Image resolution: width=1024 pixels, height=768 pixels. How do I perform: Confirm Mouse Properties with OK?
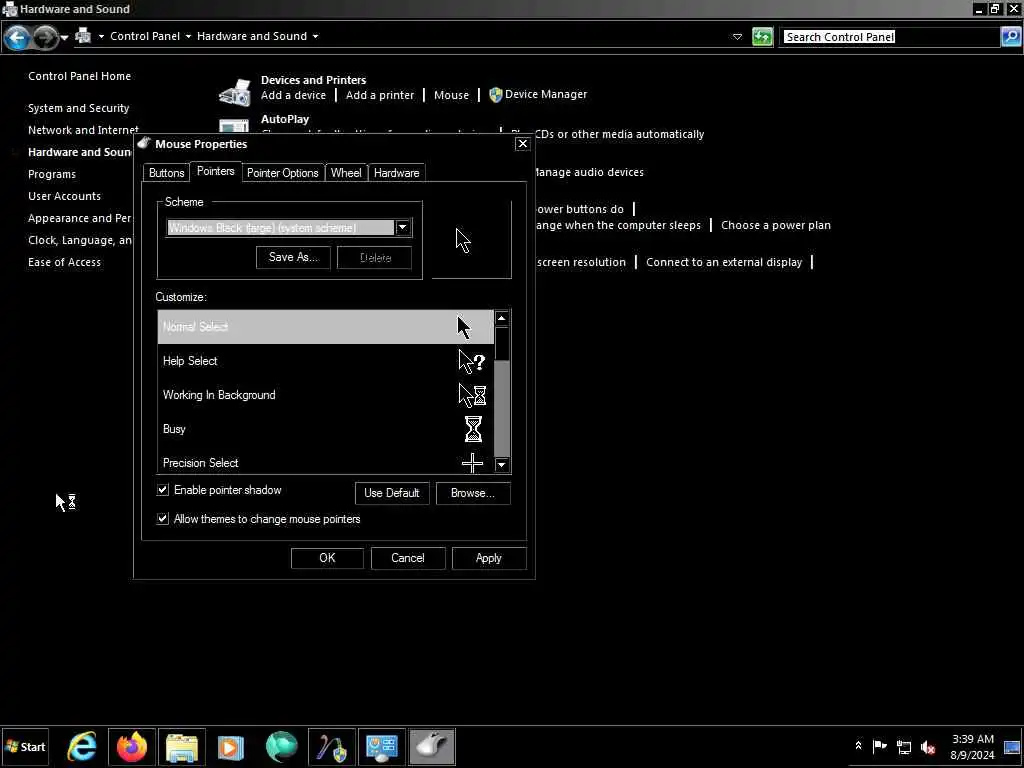point(327,558)
